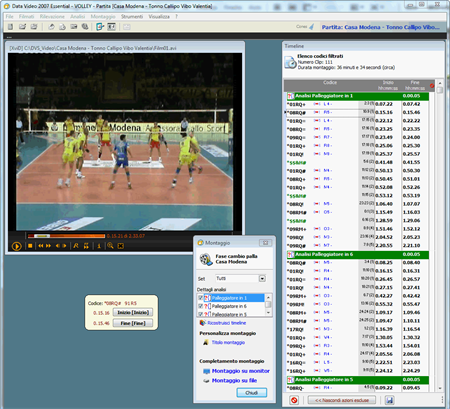The width and height of the screenshot is (450, 409).
Task: Click the film reel Montaggio header icon
Action: 206,259
